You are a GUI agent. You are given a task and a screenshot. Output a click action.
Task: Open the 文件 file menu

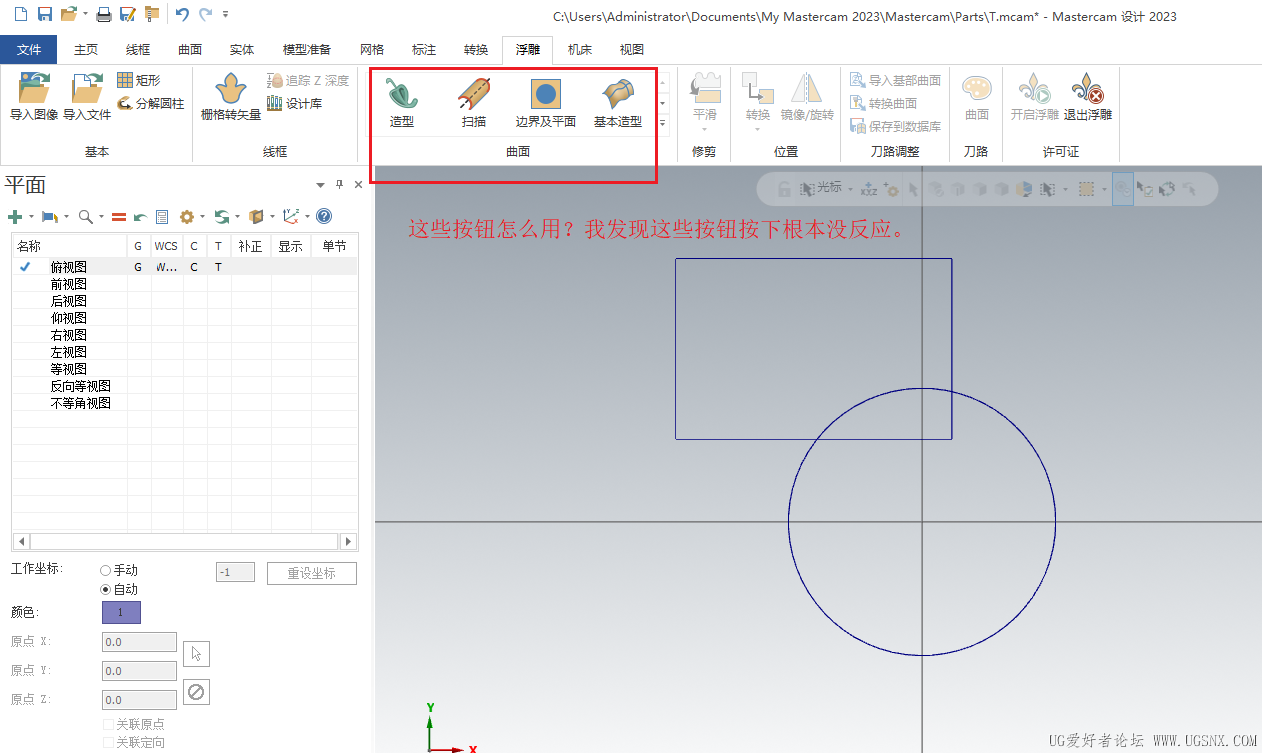click(29, 49)
